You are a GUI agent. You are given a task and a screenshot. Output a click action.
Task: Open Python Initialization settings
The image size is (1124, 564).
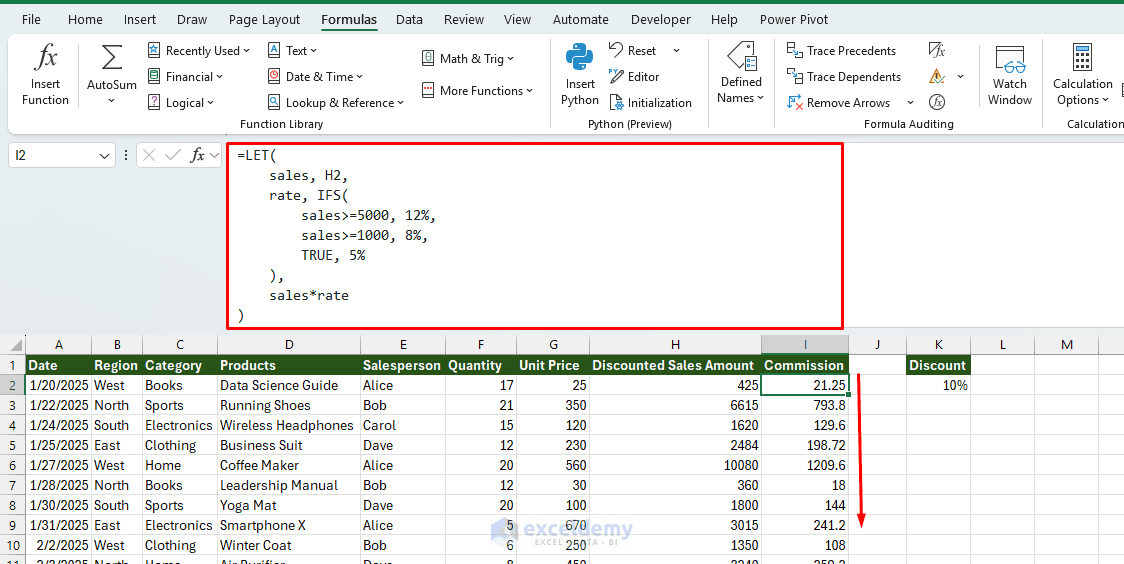click(651, 102)
